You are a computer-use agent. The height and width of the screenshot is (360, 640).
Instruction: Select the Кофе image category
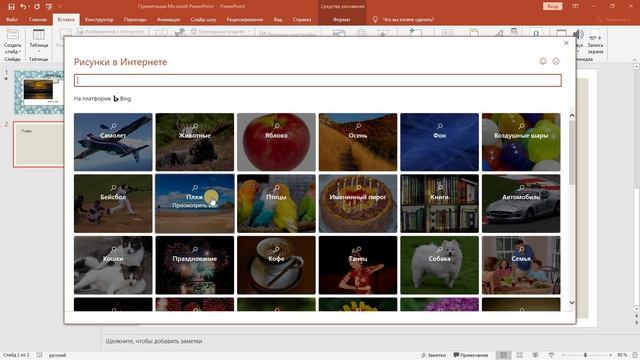click(276, 265)
